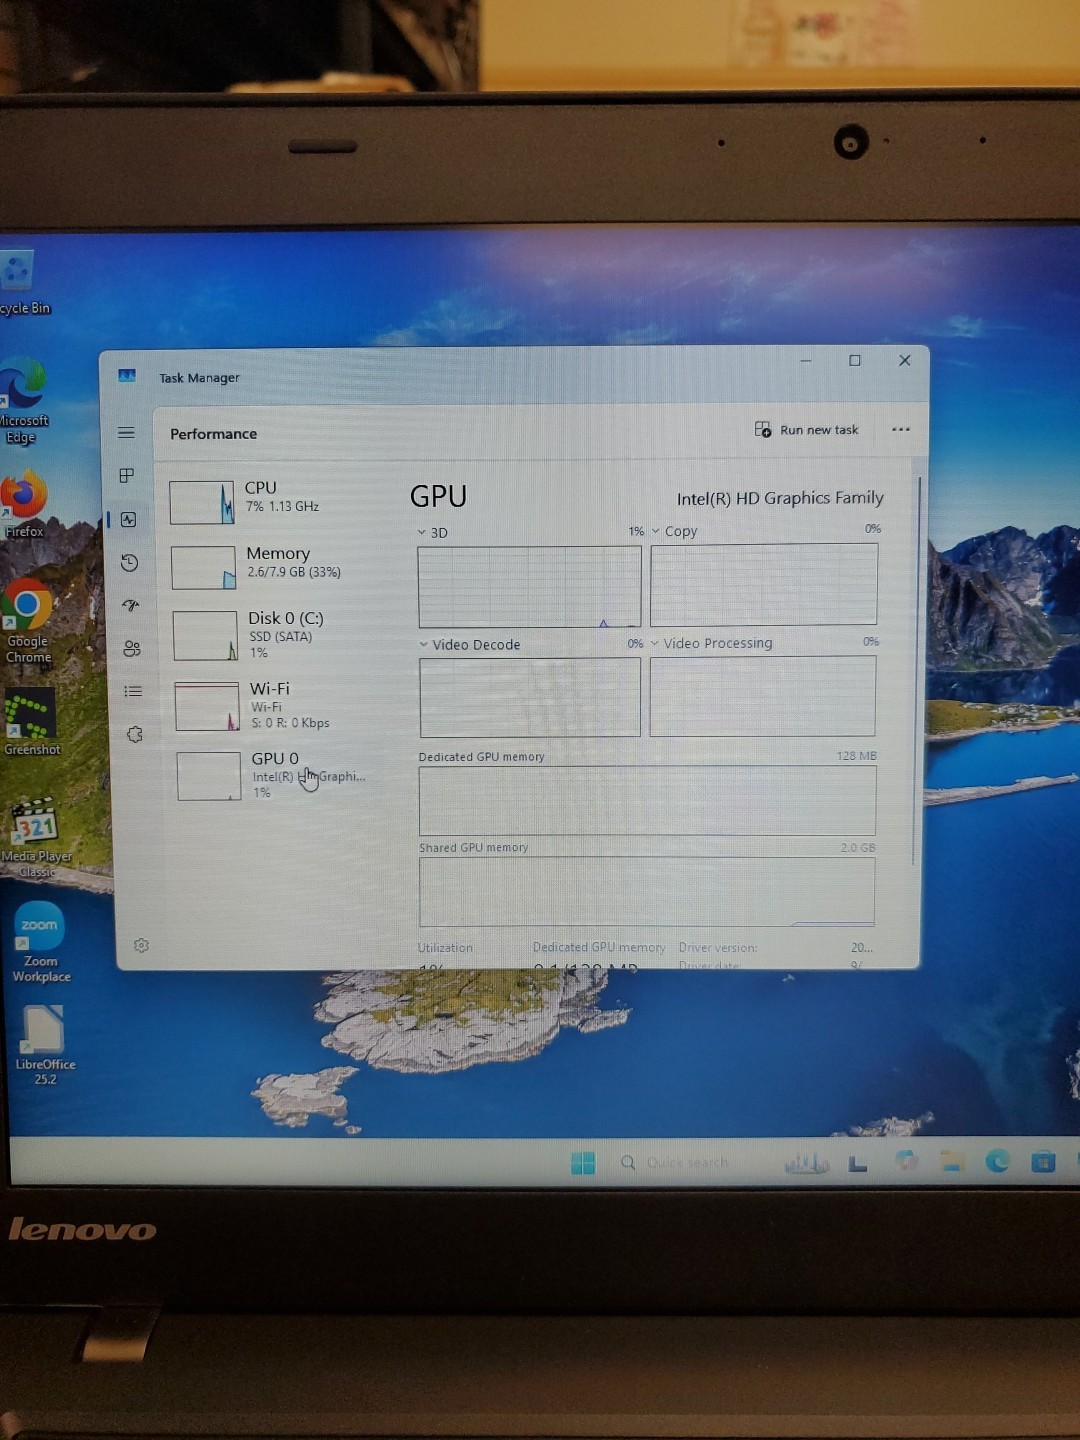Select the Media Player Classic desktop shortcut

pos(36,838)
